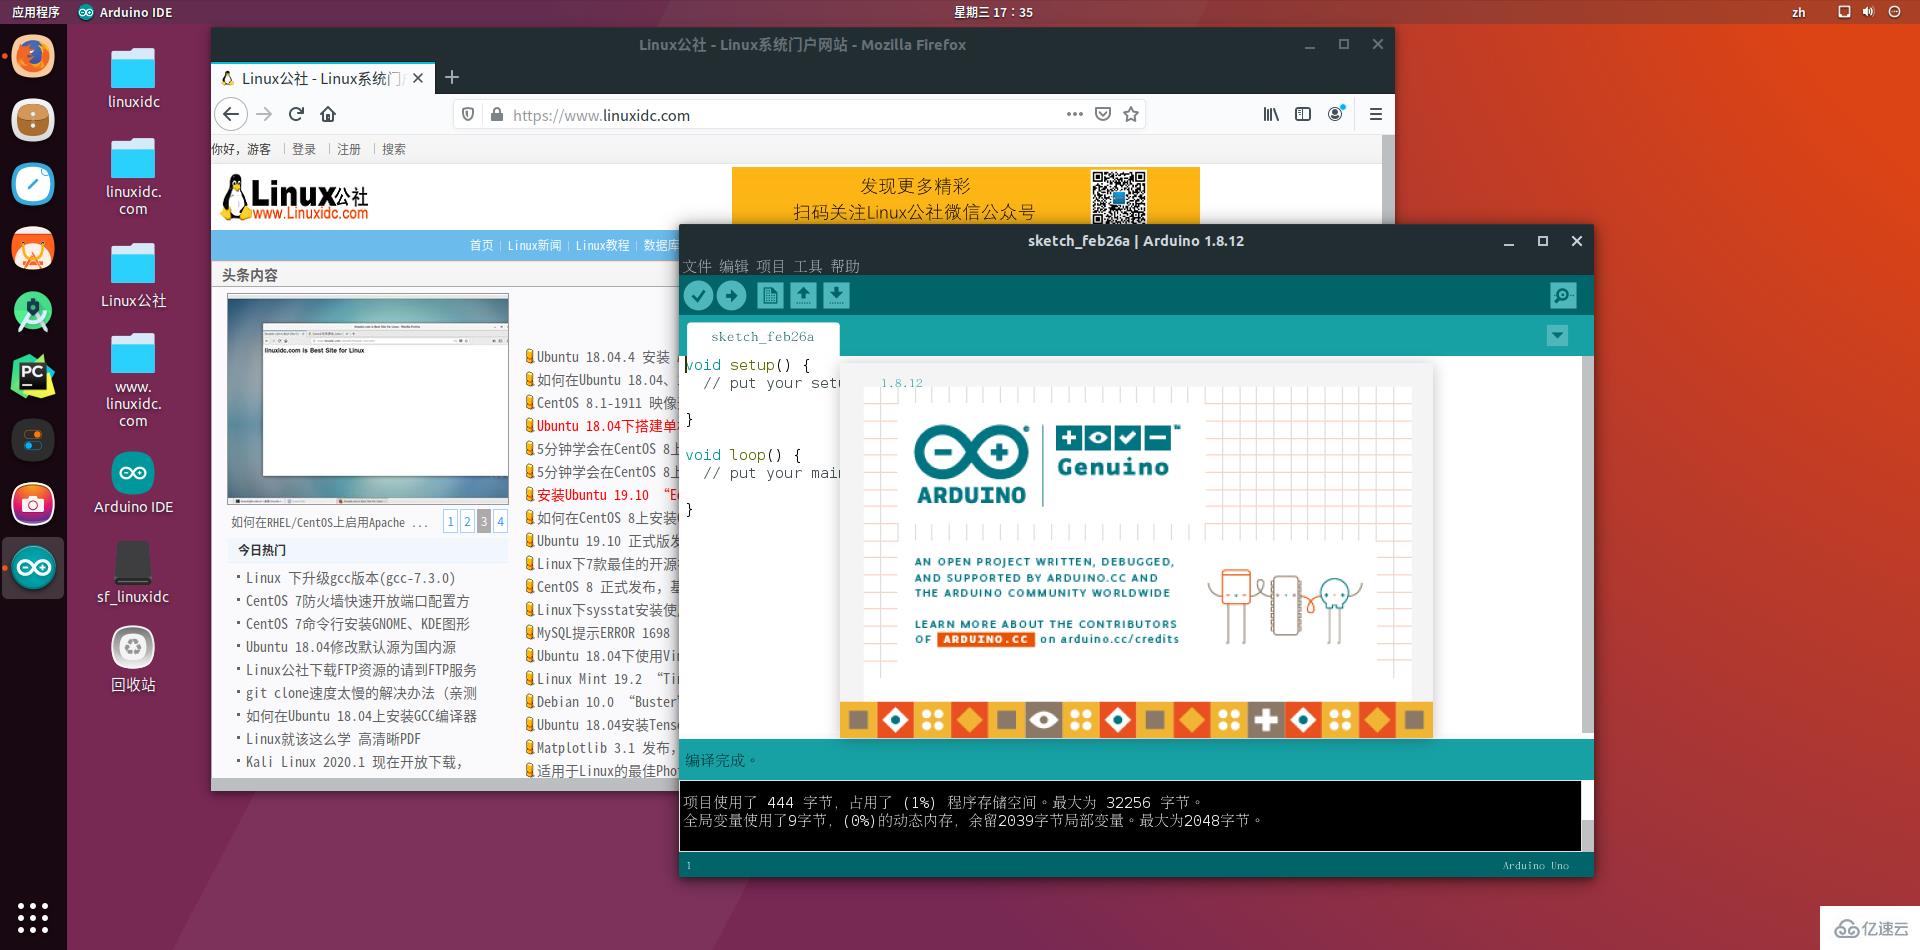Click Firefox forward arrow button
The width and height of the screenshot is (1920, 950).
pos(264,114)
